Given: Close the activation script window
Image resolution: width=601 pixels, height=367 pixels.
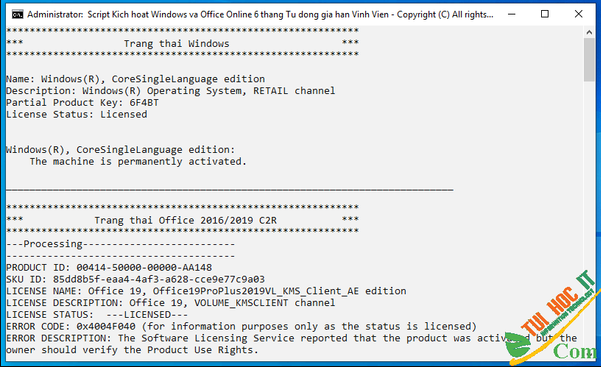Looking at the screenshot, I should 578,14.
